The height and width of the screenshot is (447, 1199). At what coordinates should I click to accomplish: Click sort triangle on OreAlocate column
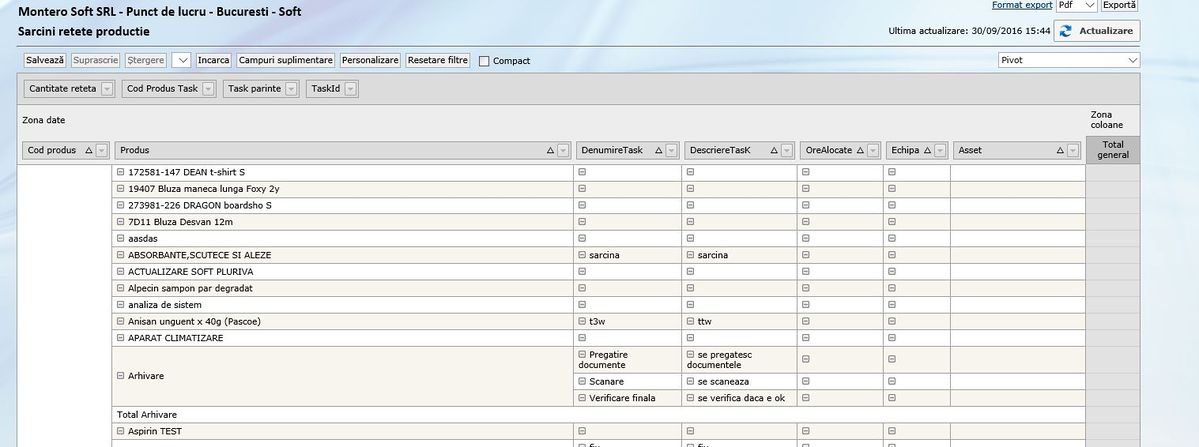tap(861, 150)
